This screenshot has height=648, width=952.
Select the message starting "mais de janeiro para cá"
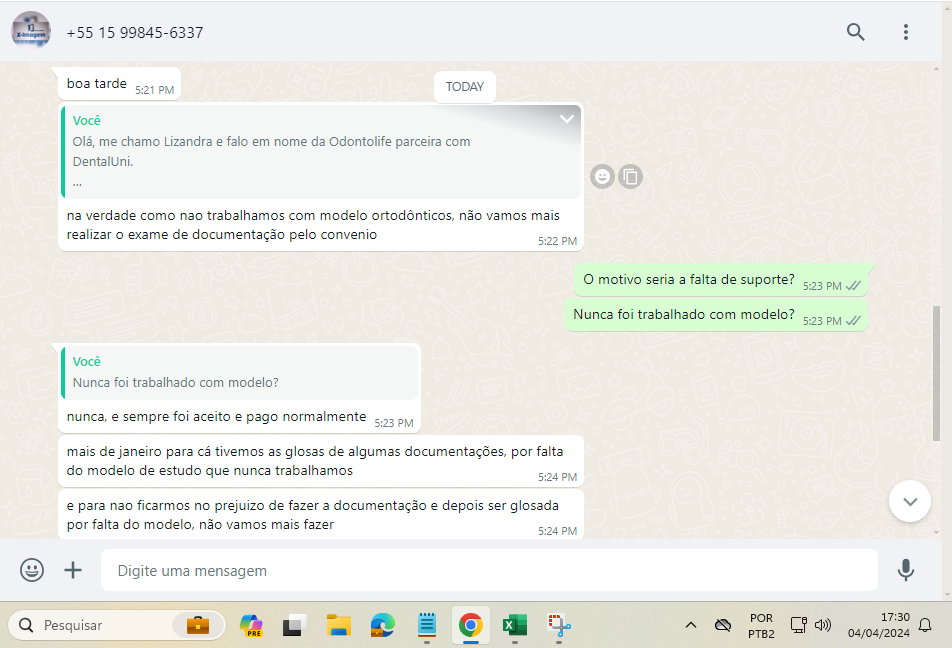click(321, 461)
